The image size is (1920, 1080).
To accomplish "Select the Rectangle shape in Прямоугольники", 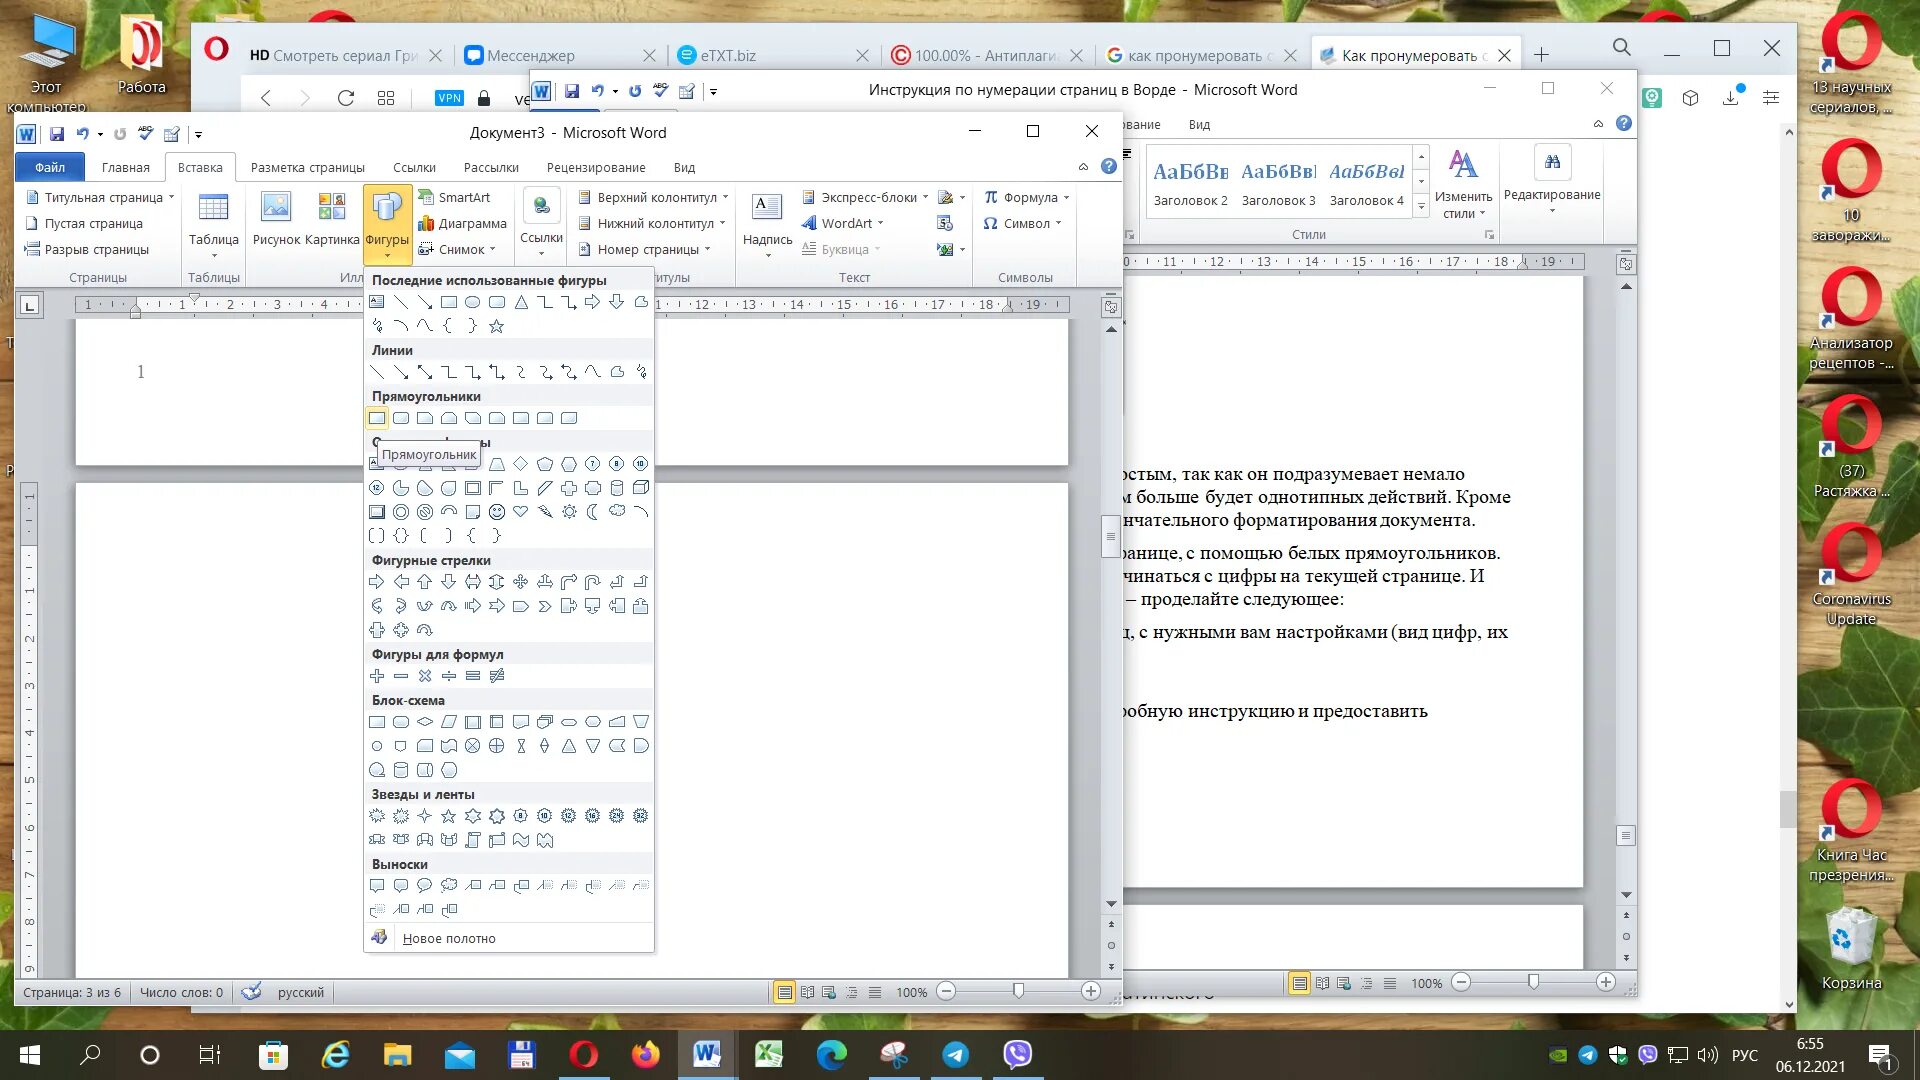I will pos(377,418).
